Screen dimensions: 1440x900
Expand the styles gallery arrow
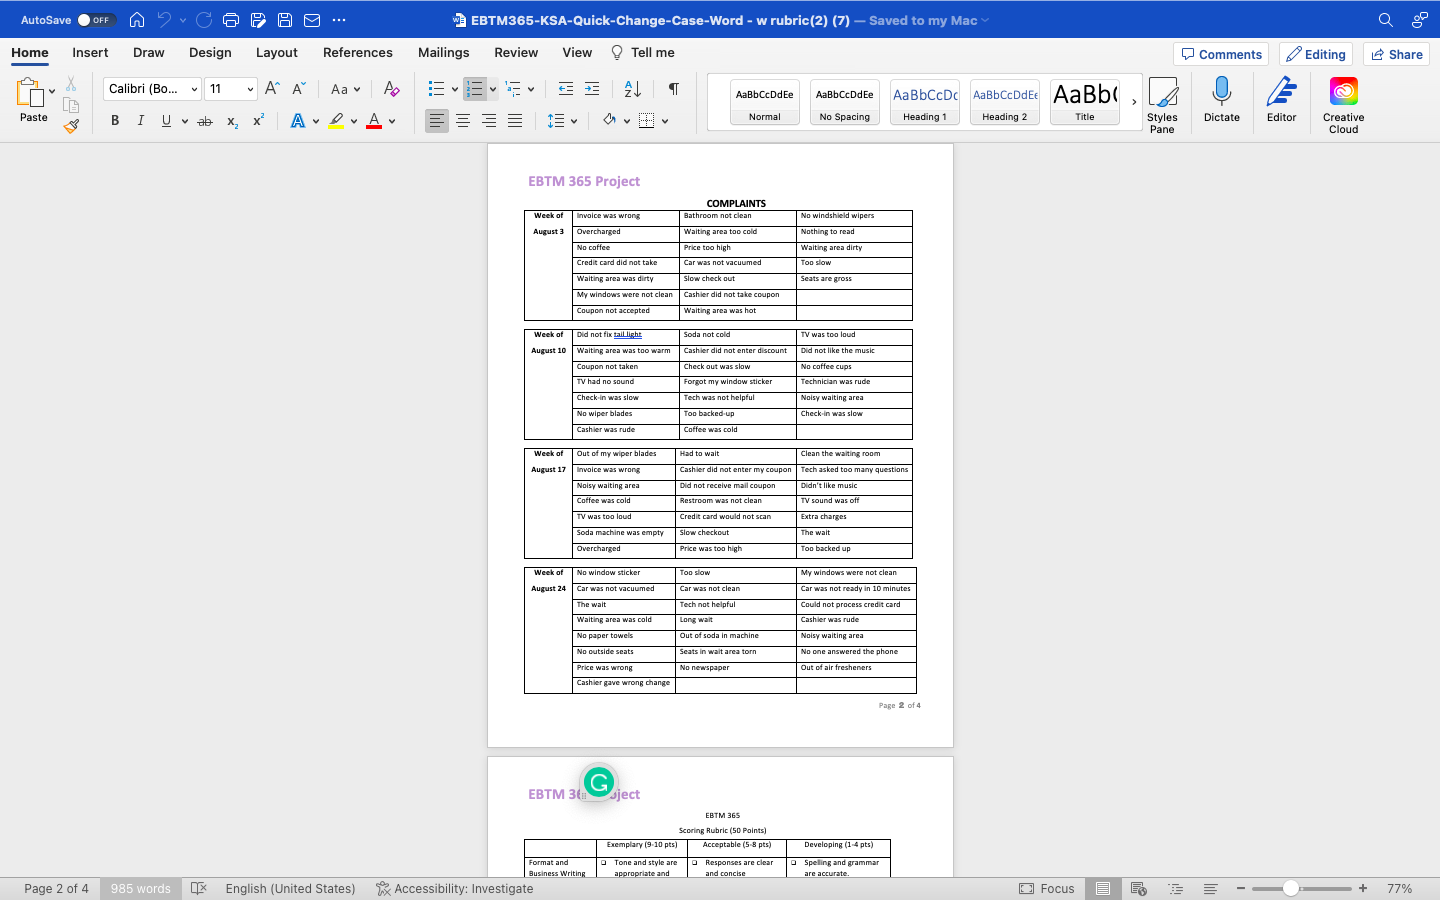point(1133,102)
